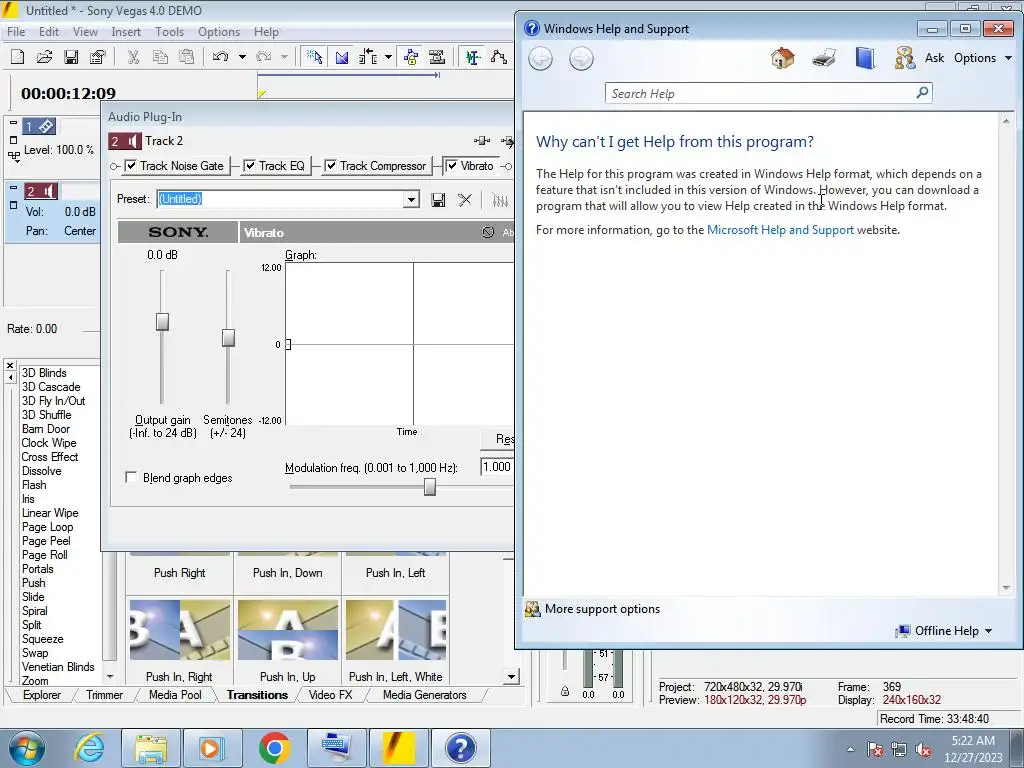Enable Blend graph edges checkbox
Screen dimensions: 1024x768
pos(131,477)
